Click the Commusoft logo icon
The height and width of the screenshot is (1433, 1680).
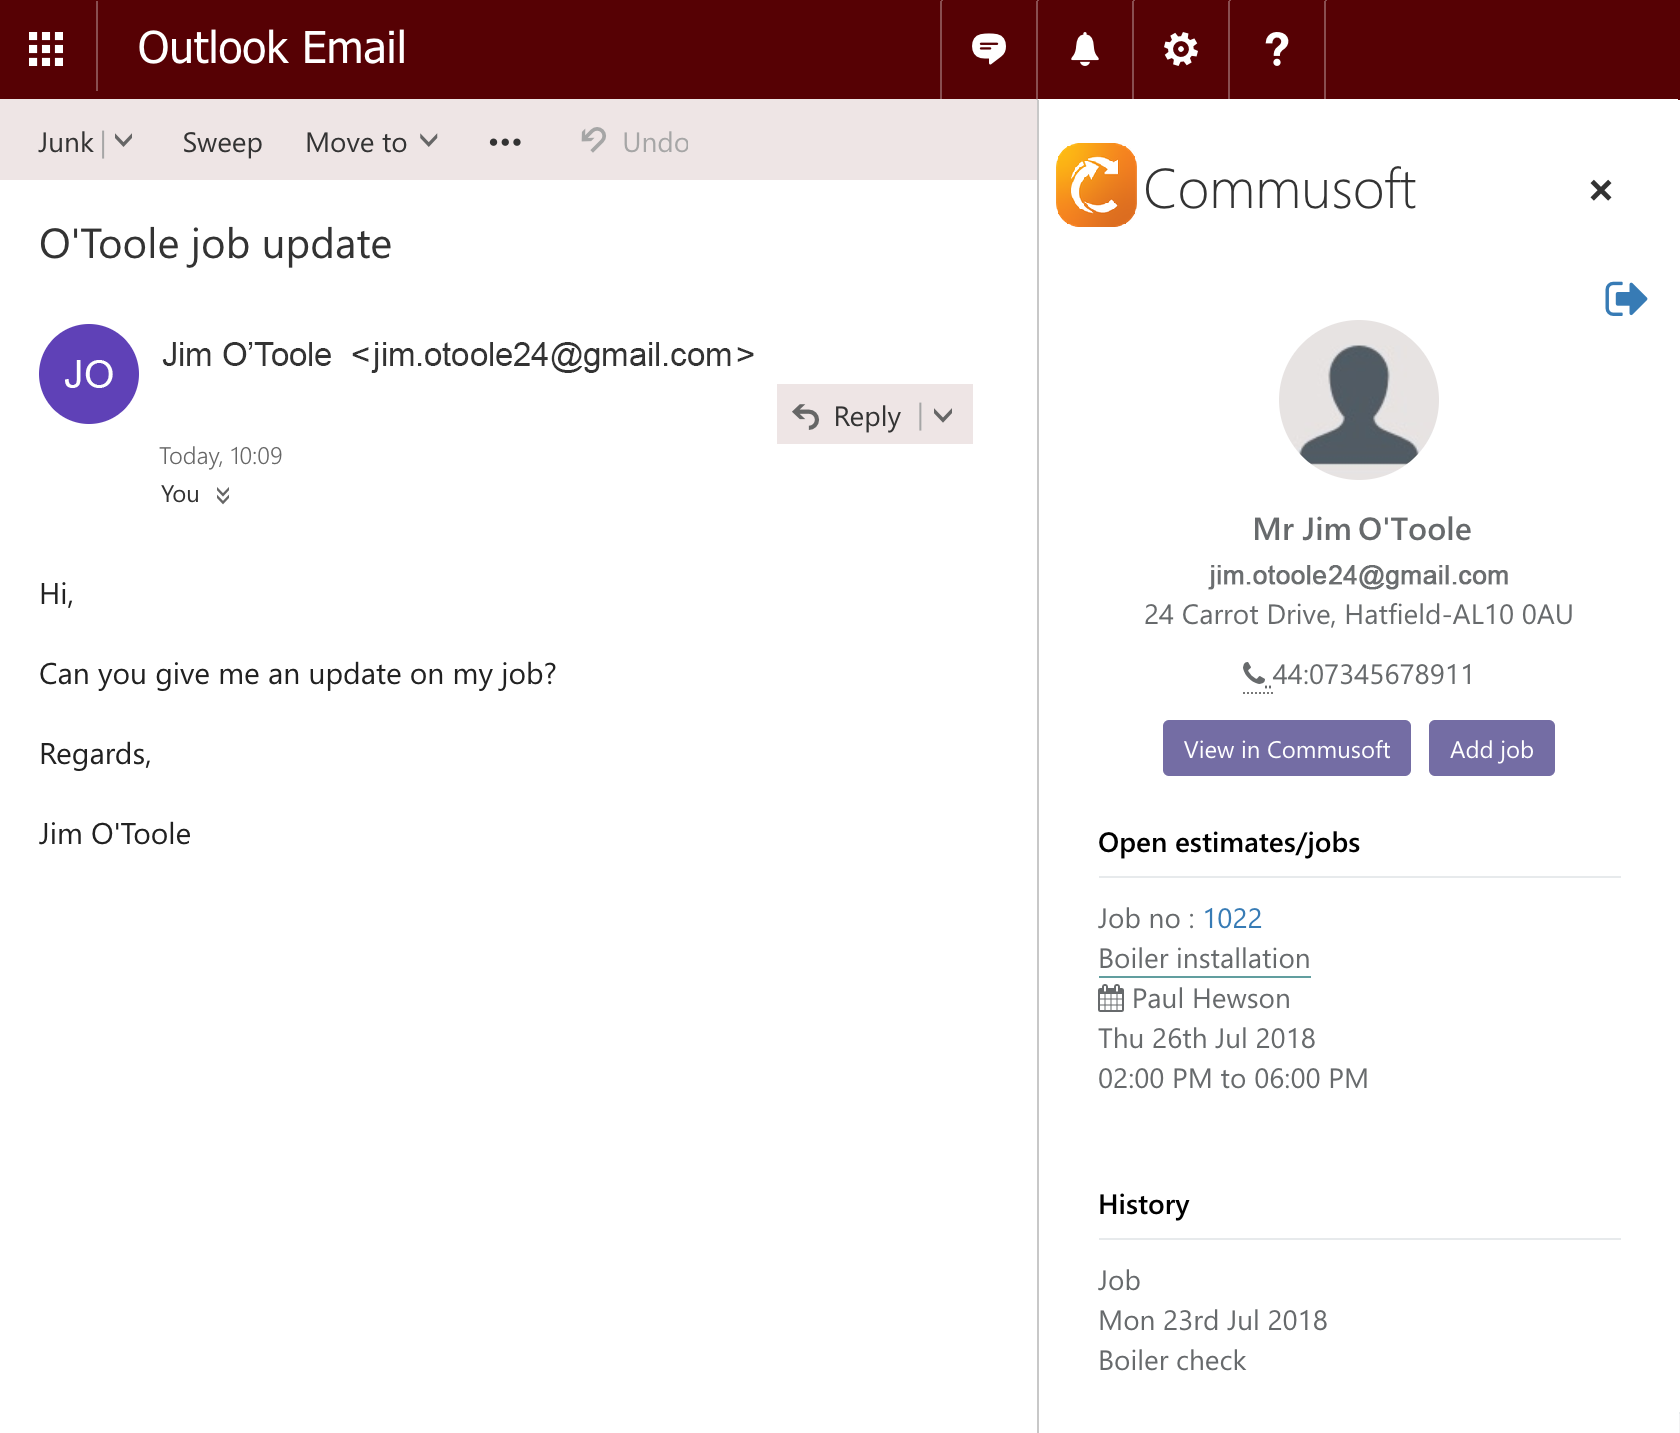click(1096, 185)
